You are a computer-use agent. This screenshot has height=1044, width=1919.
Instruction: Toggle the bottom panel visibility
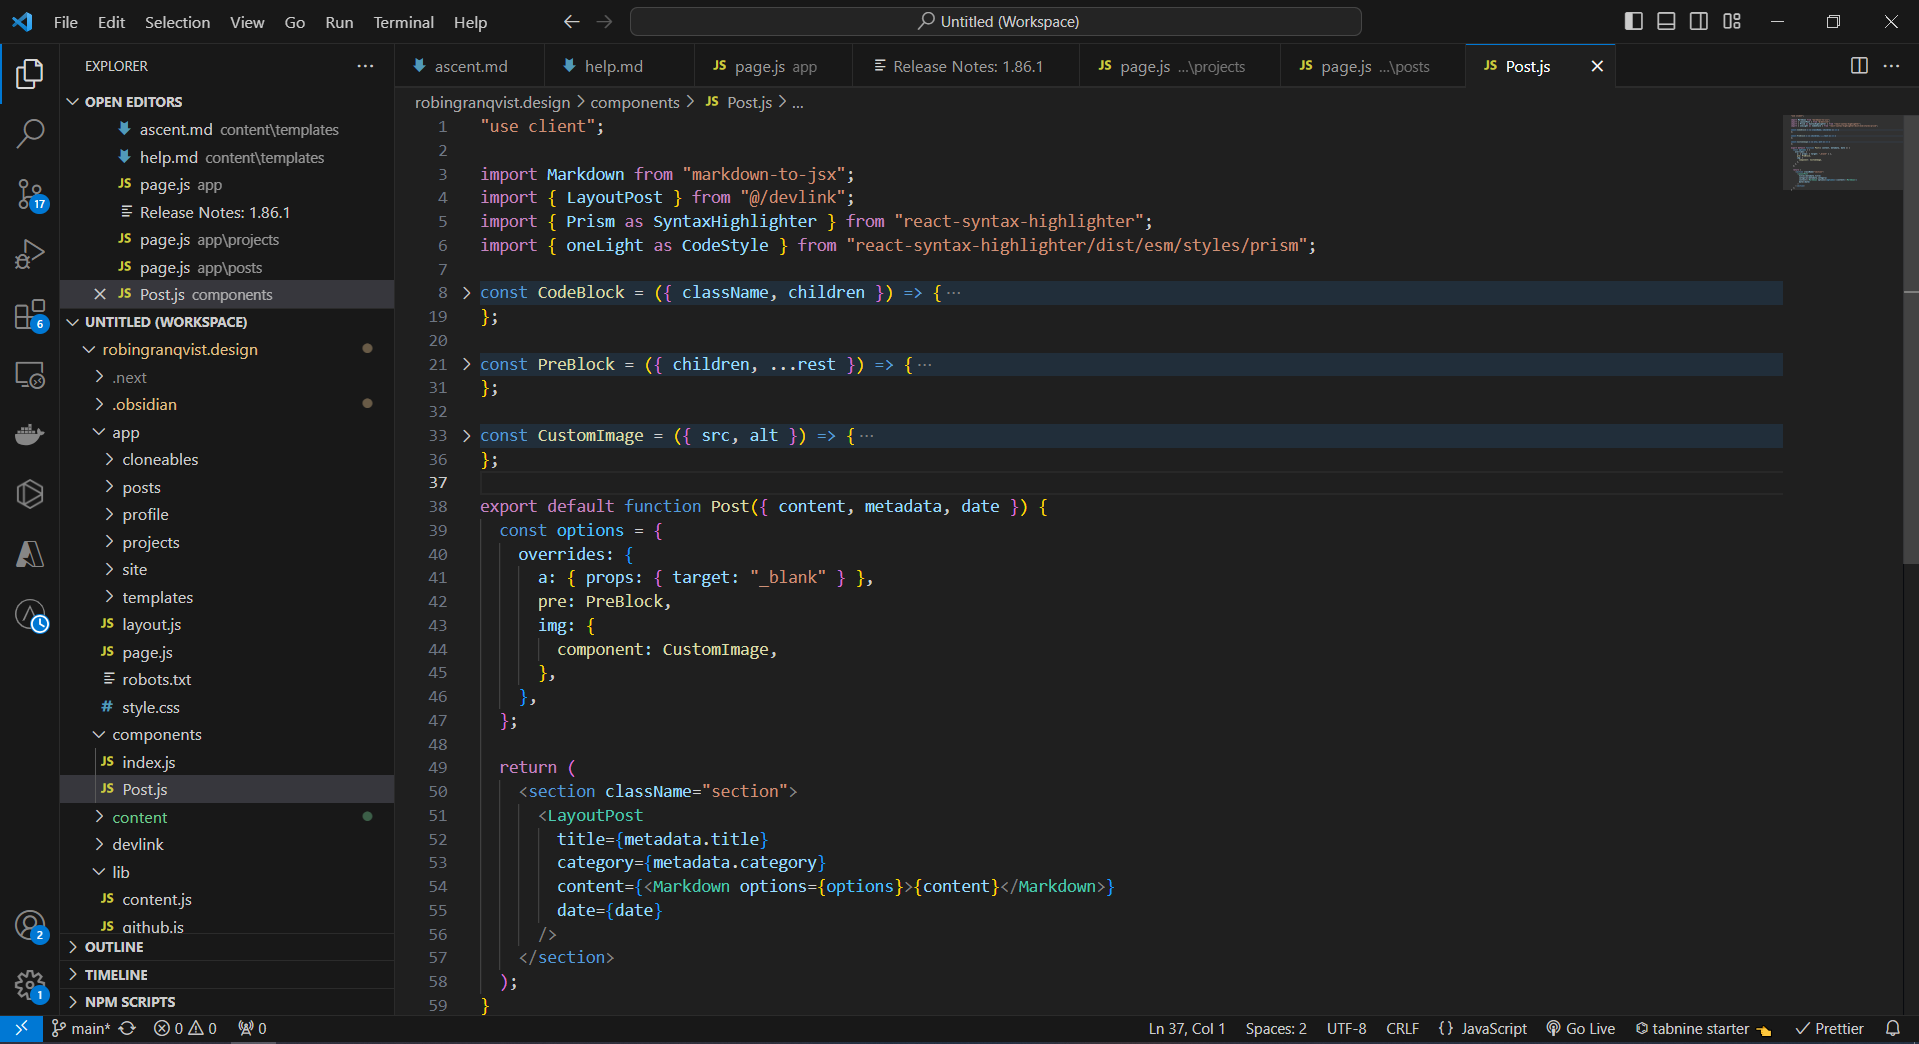pos(1665,20)
